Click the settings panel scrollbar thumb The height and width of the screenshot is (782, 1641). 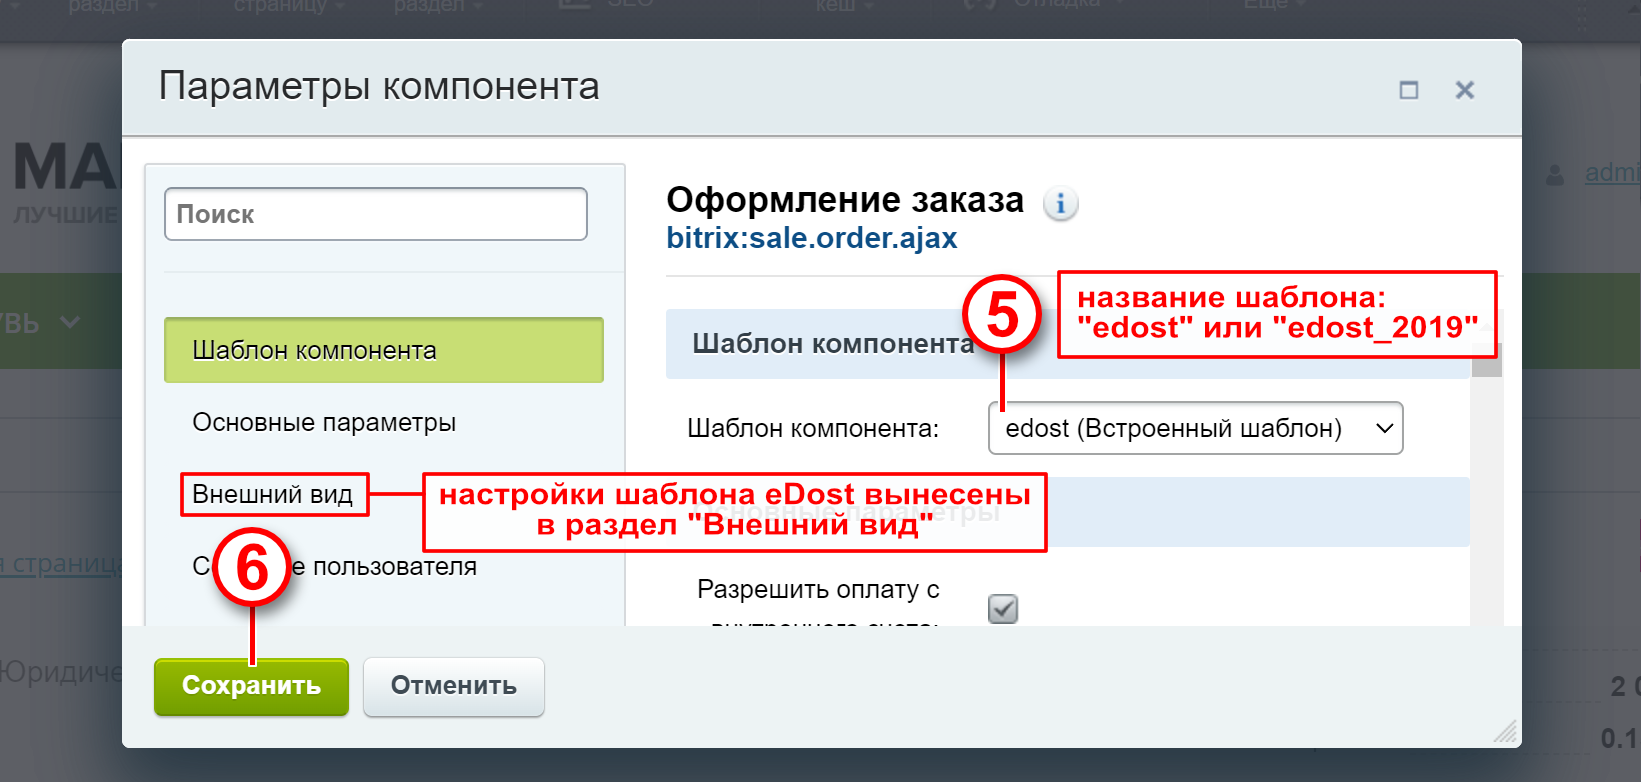[1487, 360]
